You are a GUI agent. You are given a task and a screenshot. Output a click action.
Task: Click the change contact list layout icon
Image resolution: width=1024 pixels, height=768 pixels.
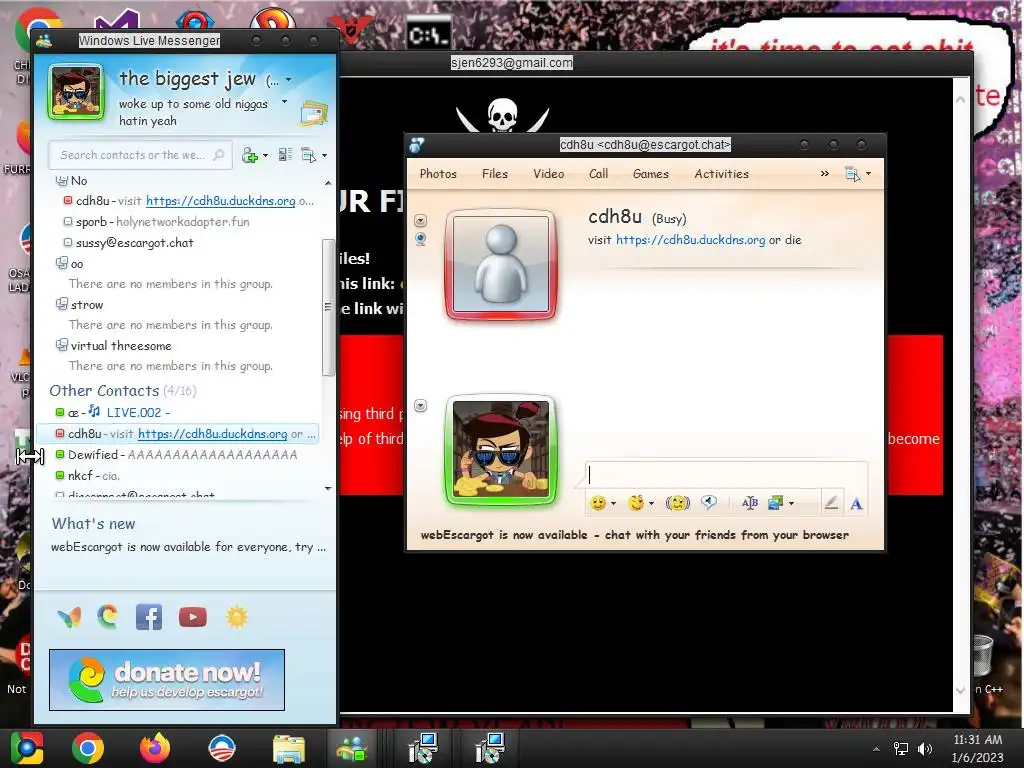[x=285, y=155]
